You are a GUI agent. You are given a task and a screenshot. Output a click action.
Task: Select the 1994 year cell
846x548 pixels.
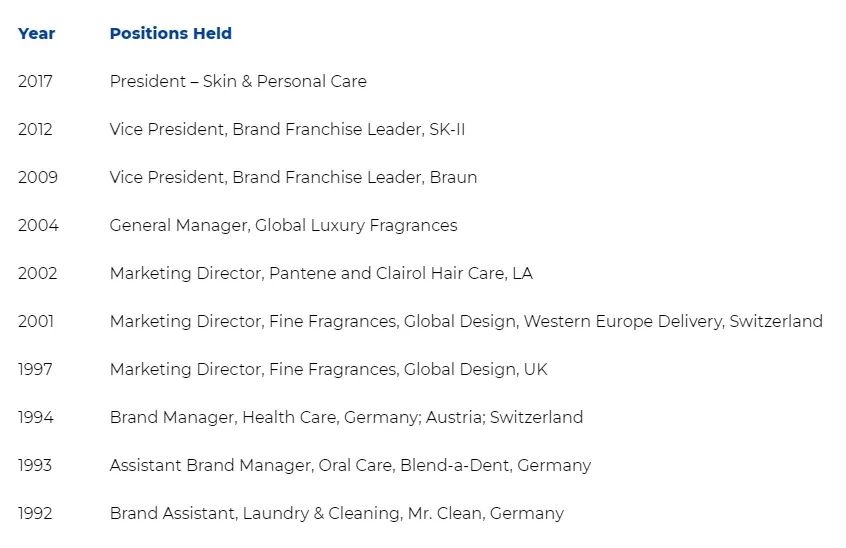tap(35, 417)
